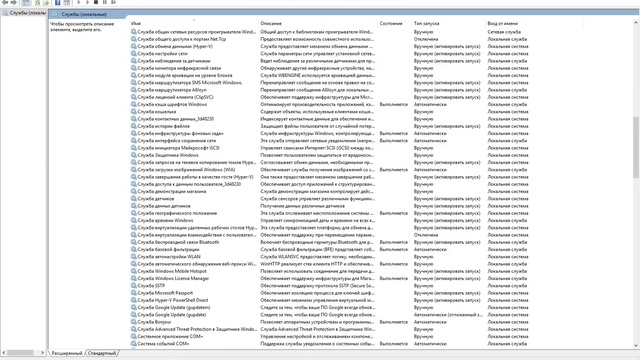Screen dimensions: 640x360
Task: Click gear icon of Служба Google Update (gupdate)
Action: [133, 315]
